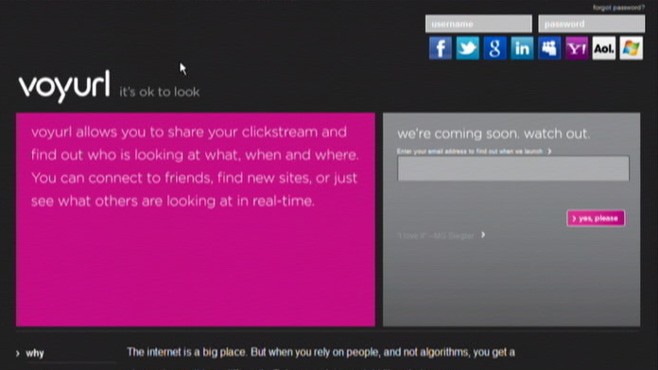Click the email address box
The width and height of the screenshot is (658, 370).
513,169
